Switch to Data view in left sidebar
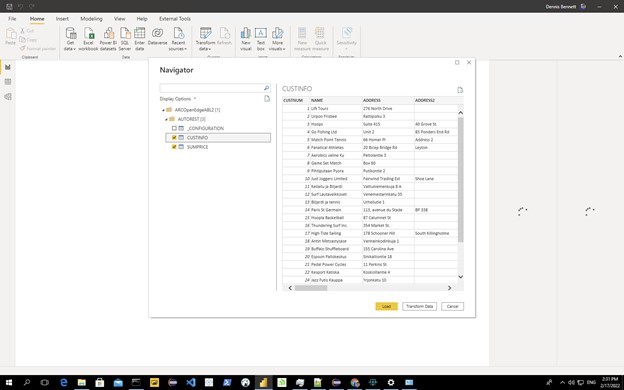624x390 pixels. coord(8,82)
